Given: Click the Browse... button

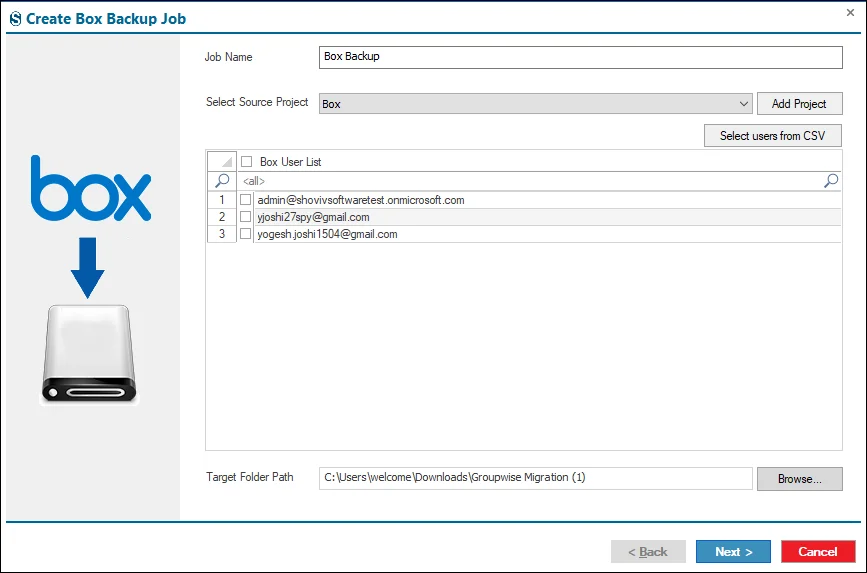Looking at the screenshot, I should coord(800,479).
